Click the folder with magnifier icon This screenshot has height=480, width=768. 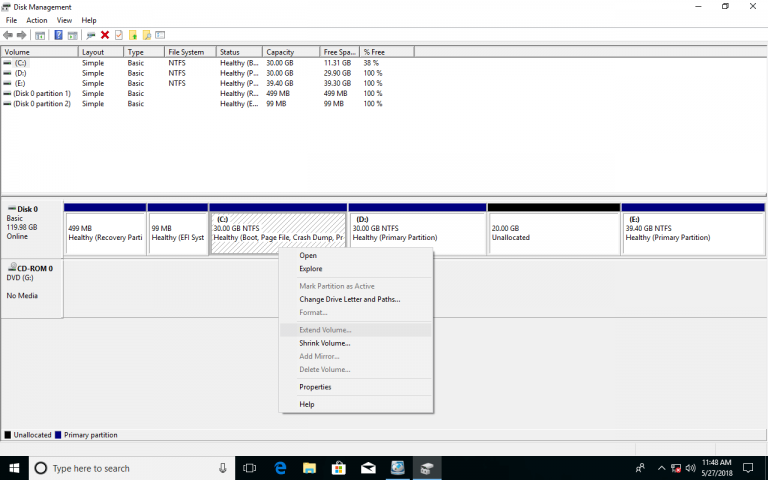click(146, 35)
